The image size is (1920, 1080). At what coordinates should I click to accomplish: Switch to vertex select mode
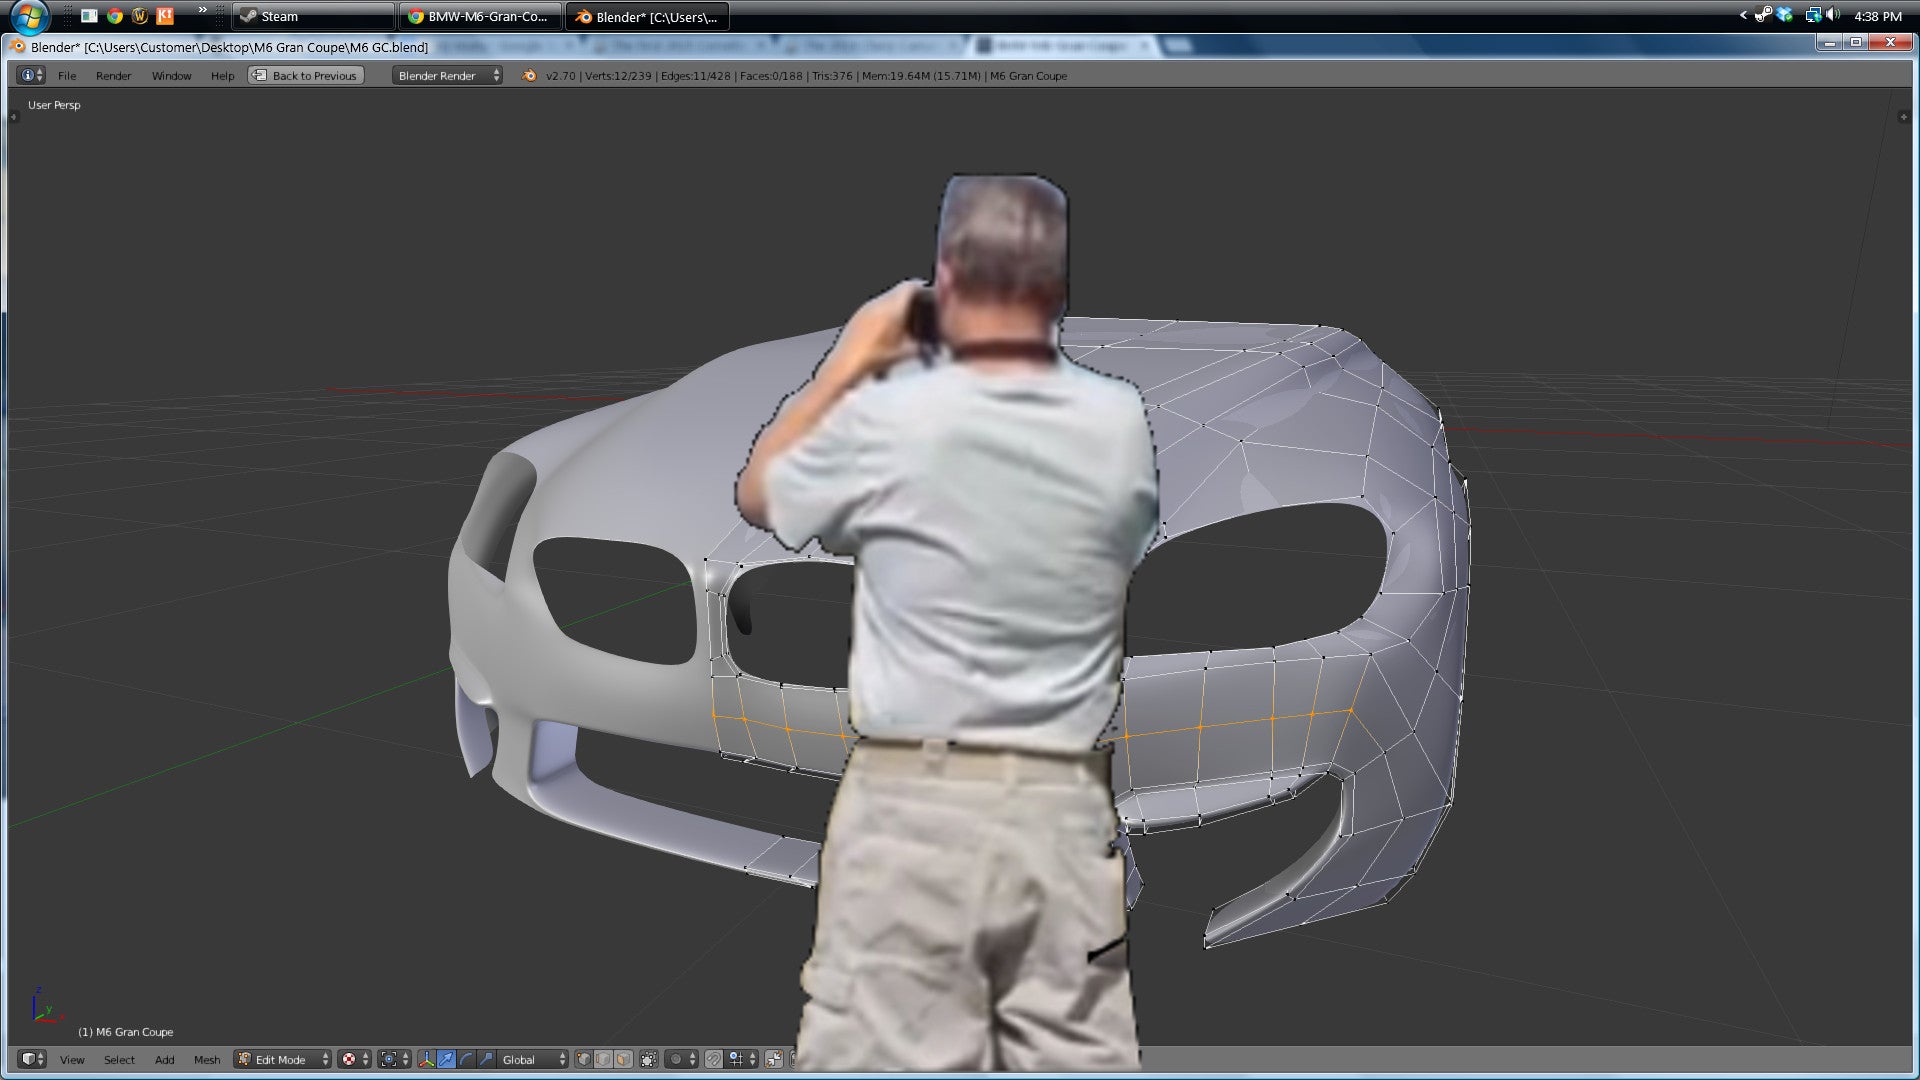pyautogui.click(x=584, y=1059)
